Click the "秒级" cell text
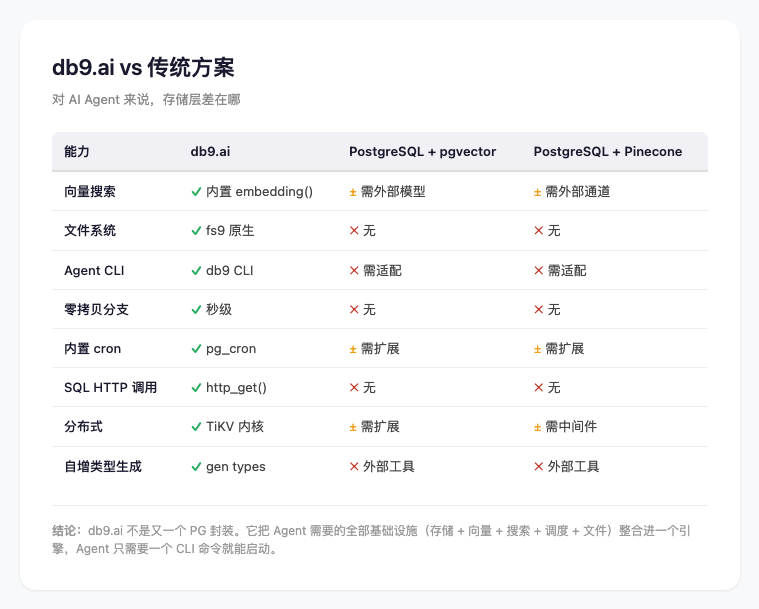The width and height of the screenshot is (759, 609). (219, 309)
